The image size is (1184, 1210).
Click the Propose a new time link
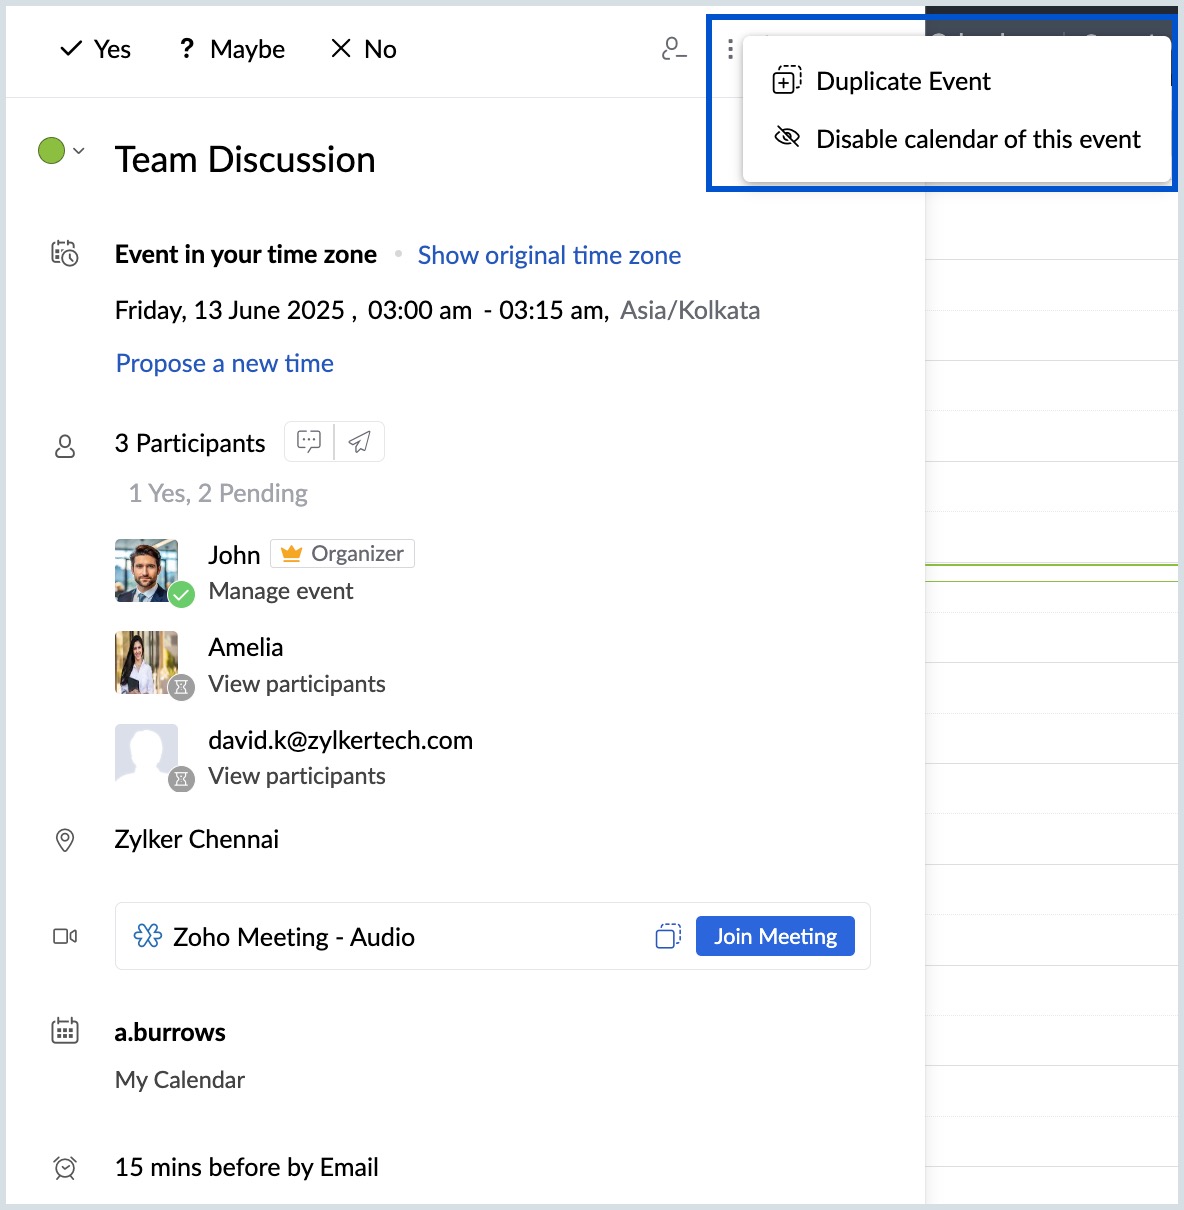(x=225, y=363)
